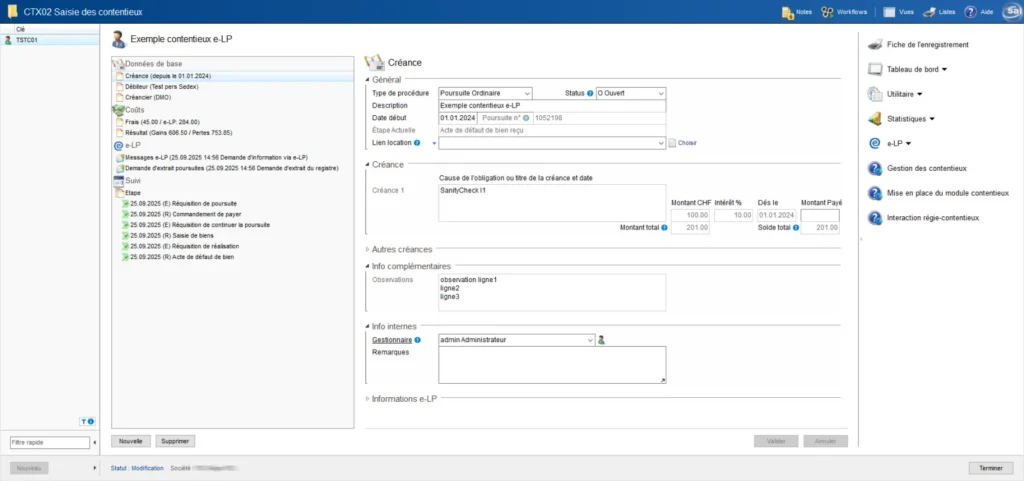This screenshot has height=481, width=1024.
Task: Open Frais (45.00 / e-LP: 284.00) entry
Action: (x=162, y=122)
